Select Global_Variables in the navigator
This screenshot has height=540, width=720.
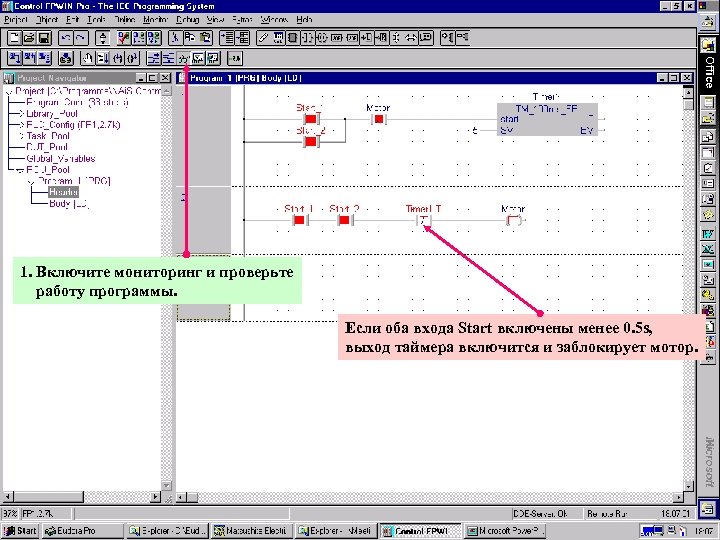click(61, 158)
